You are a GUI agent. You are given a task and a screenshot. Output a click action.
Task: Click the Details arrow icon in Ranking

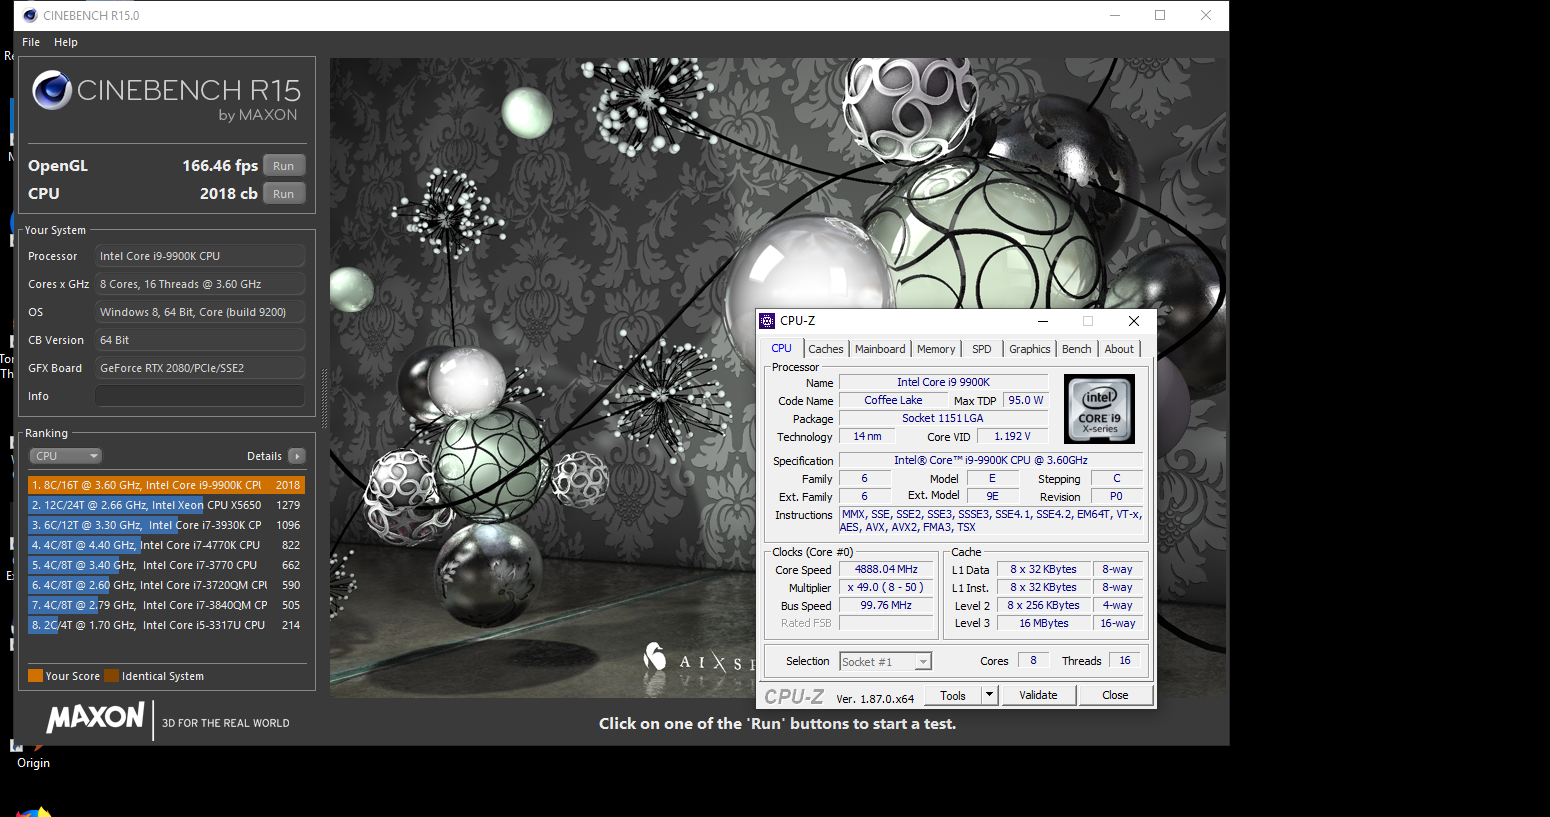click(296, 456)
